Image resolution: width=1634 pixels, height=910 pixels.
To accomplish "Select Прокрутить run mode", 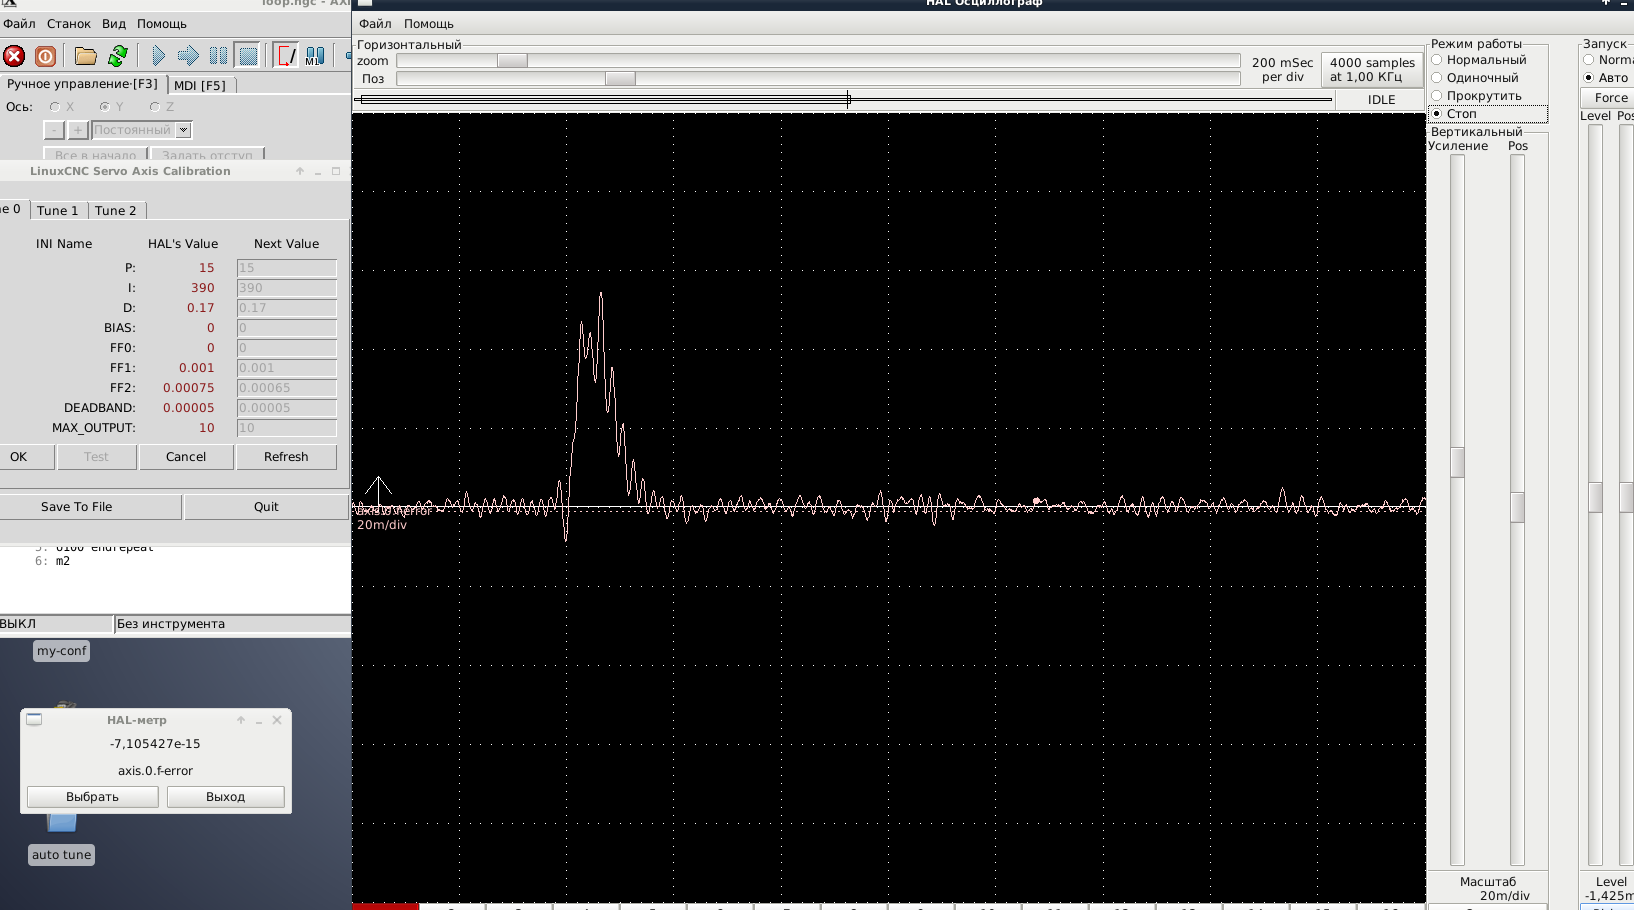I will point(1437,96).
